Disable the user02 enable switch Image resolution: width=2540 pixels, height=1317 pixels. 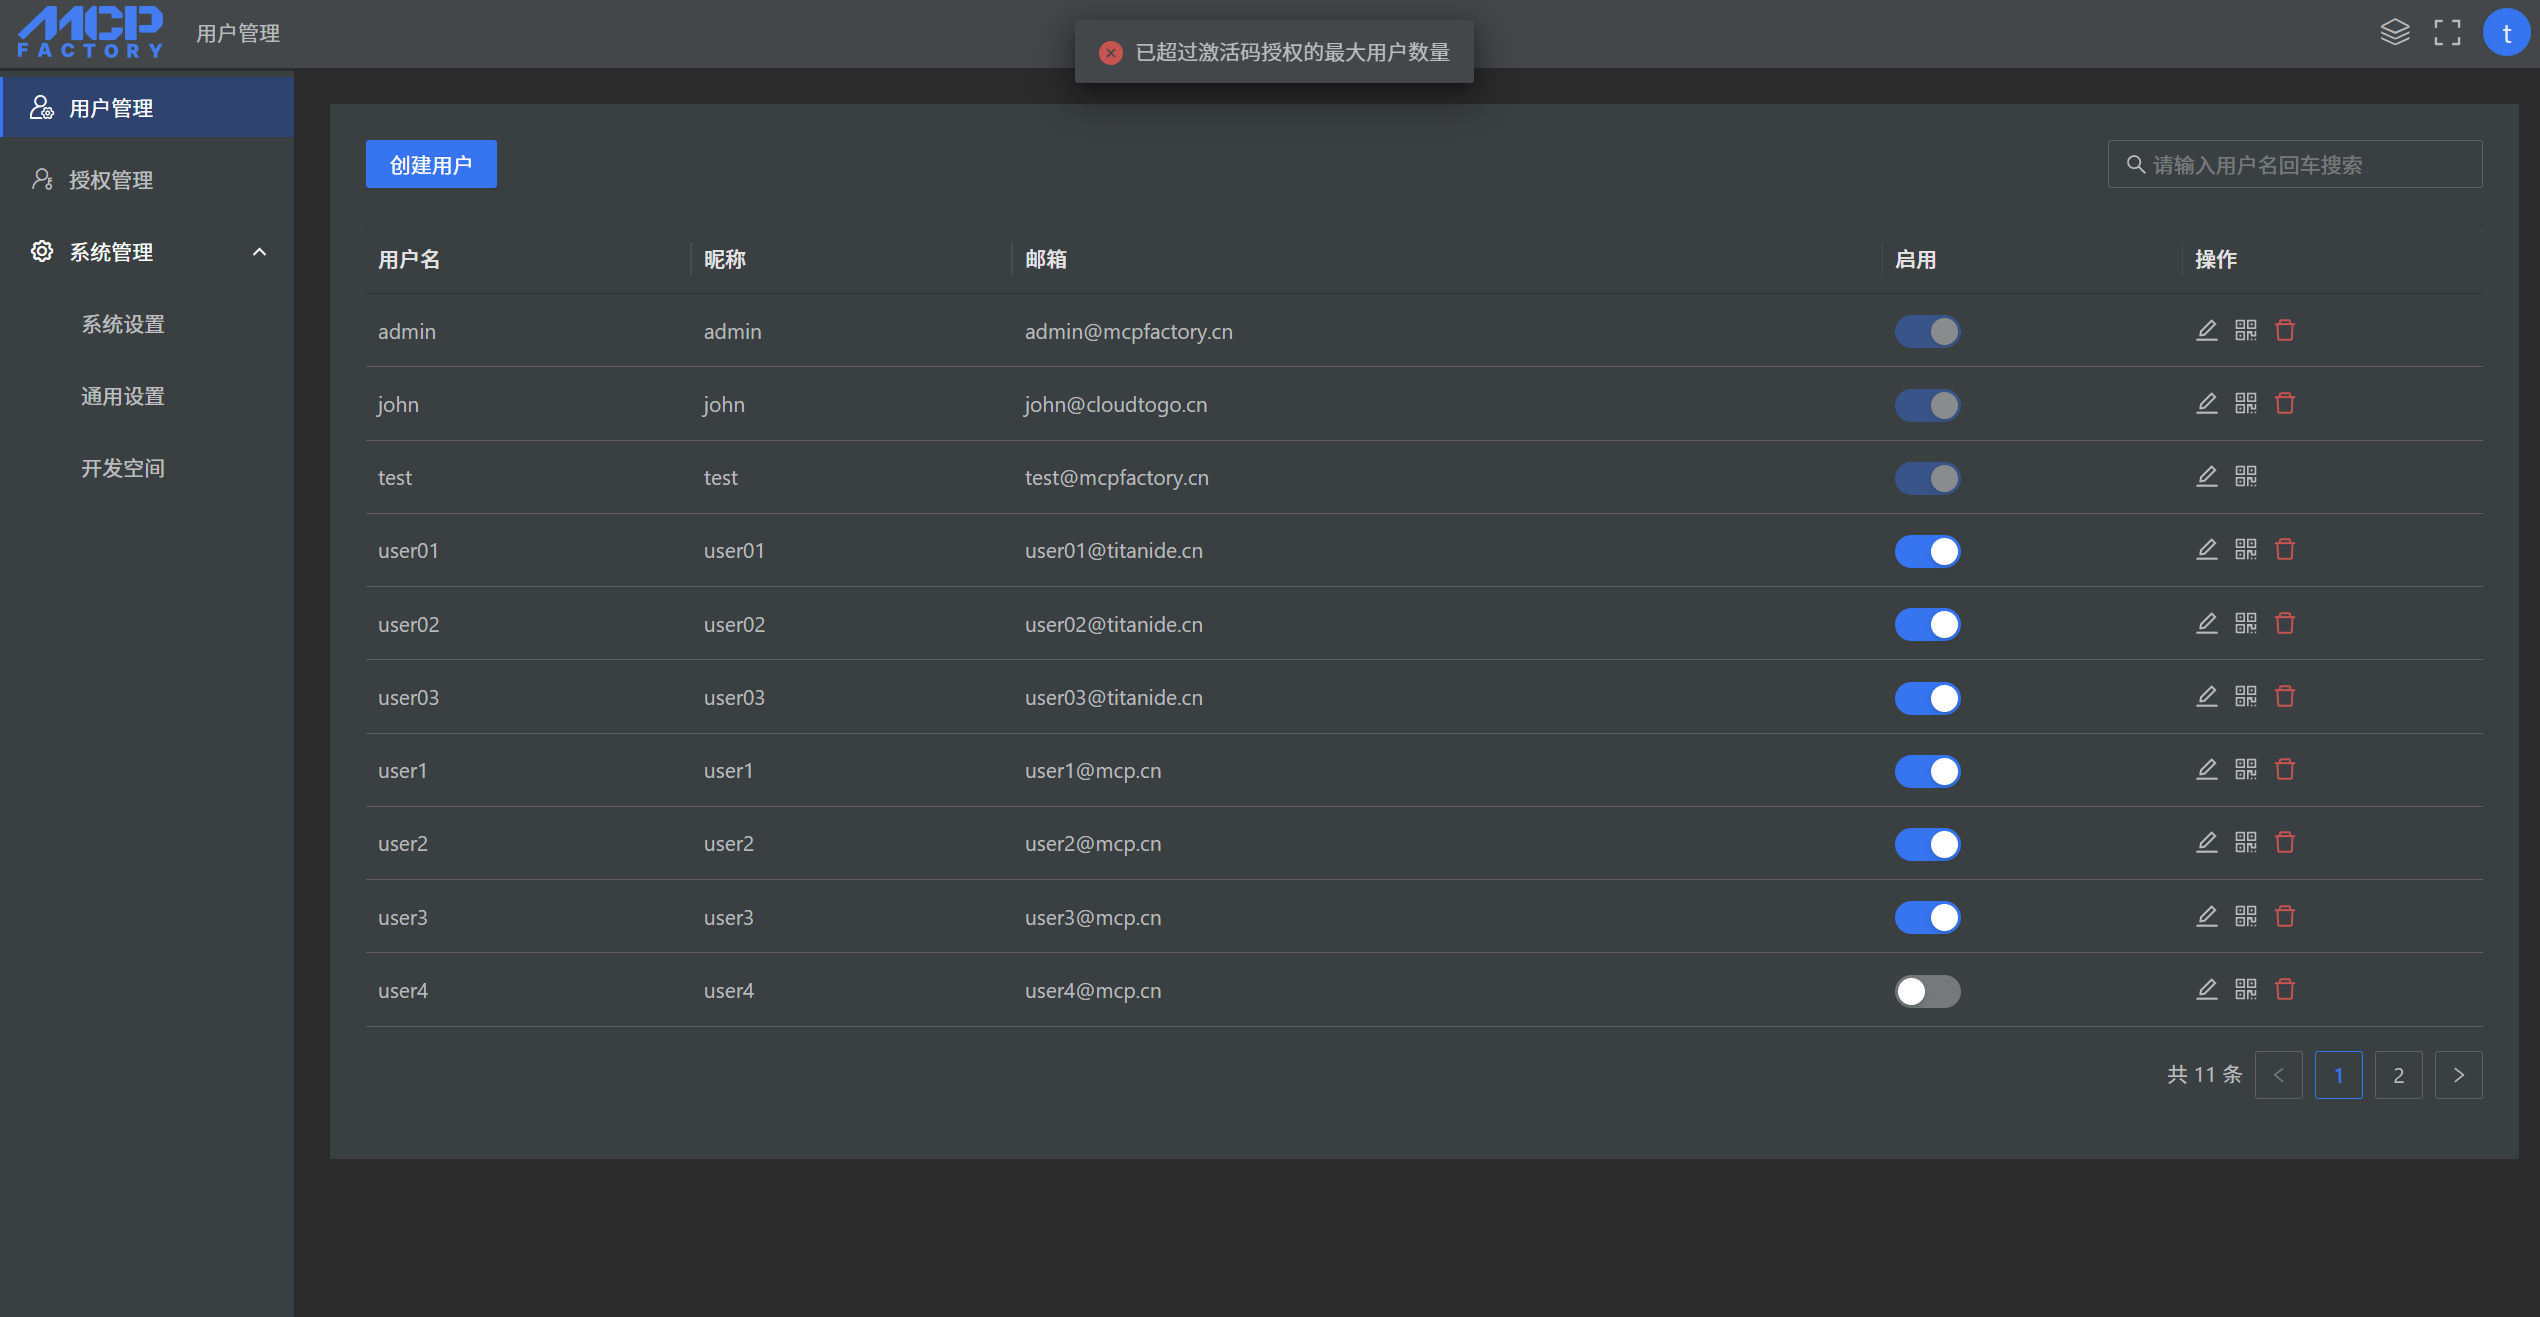1926,624
